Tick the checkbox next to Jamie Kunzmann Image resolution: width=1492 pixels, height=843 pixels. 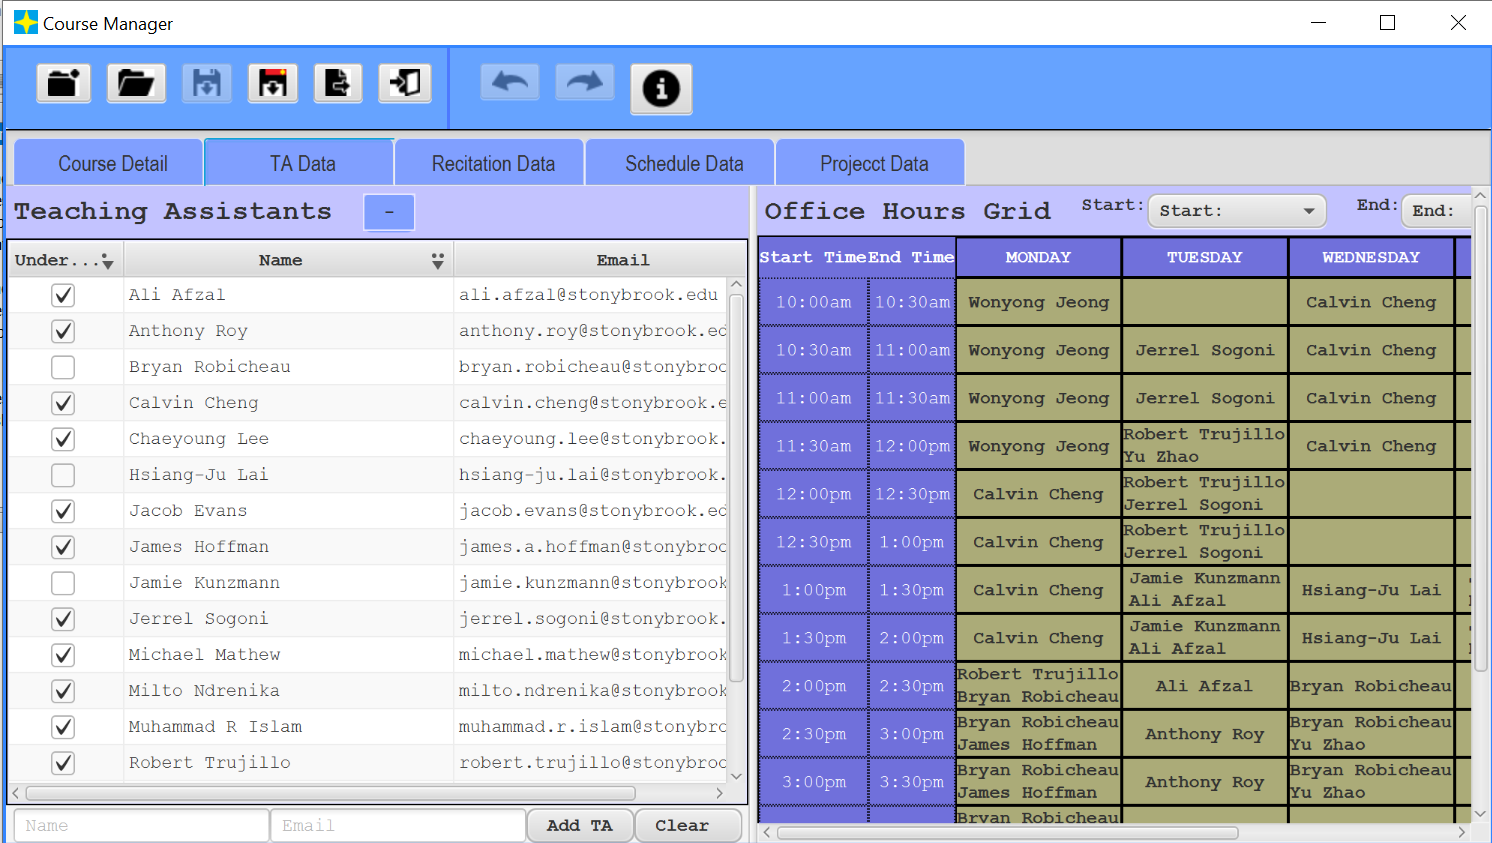pos(63,583)
